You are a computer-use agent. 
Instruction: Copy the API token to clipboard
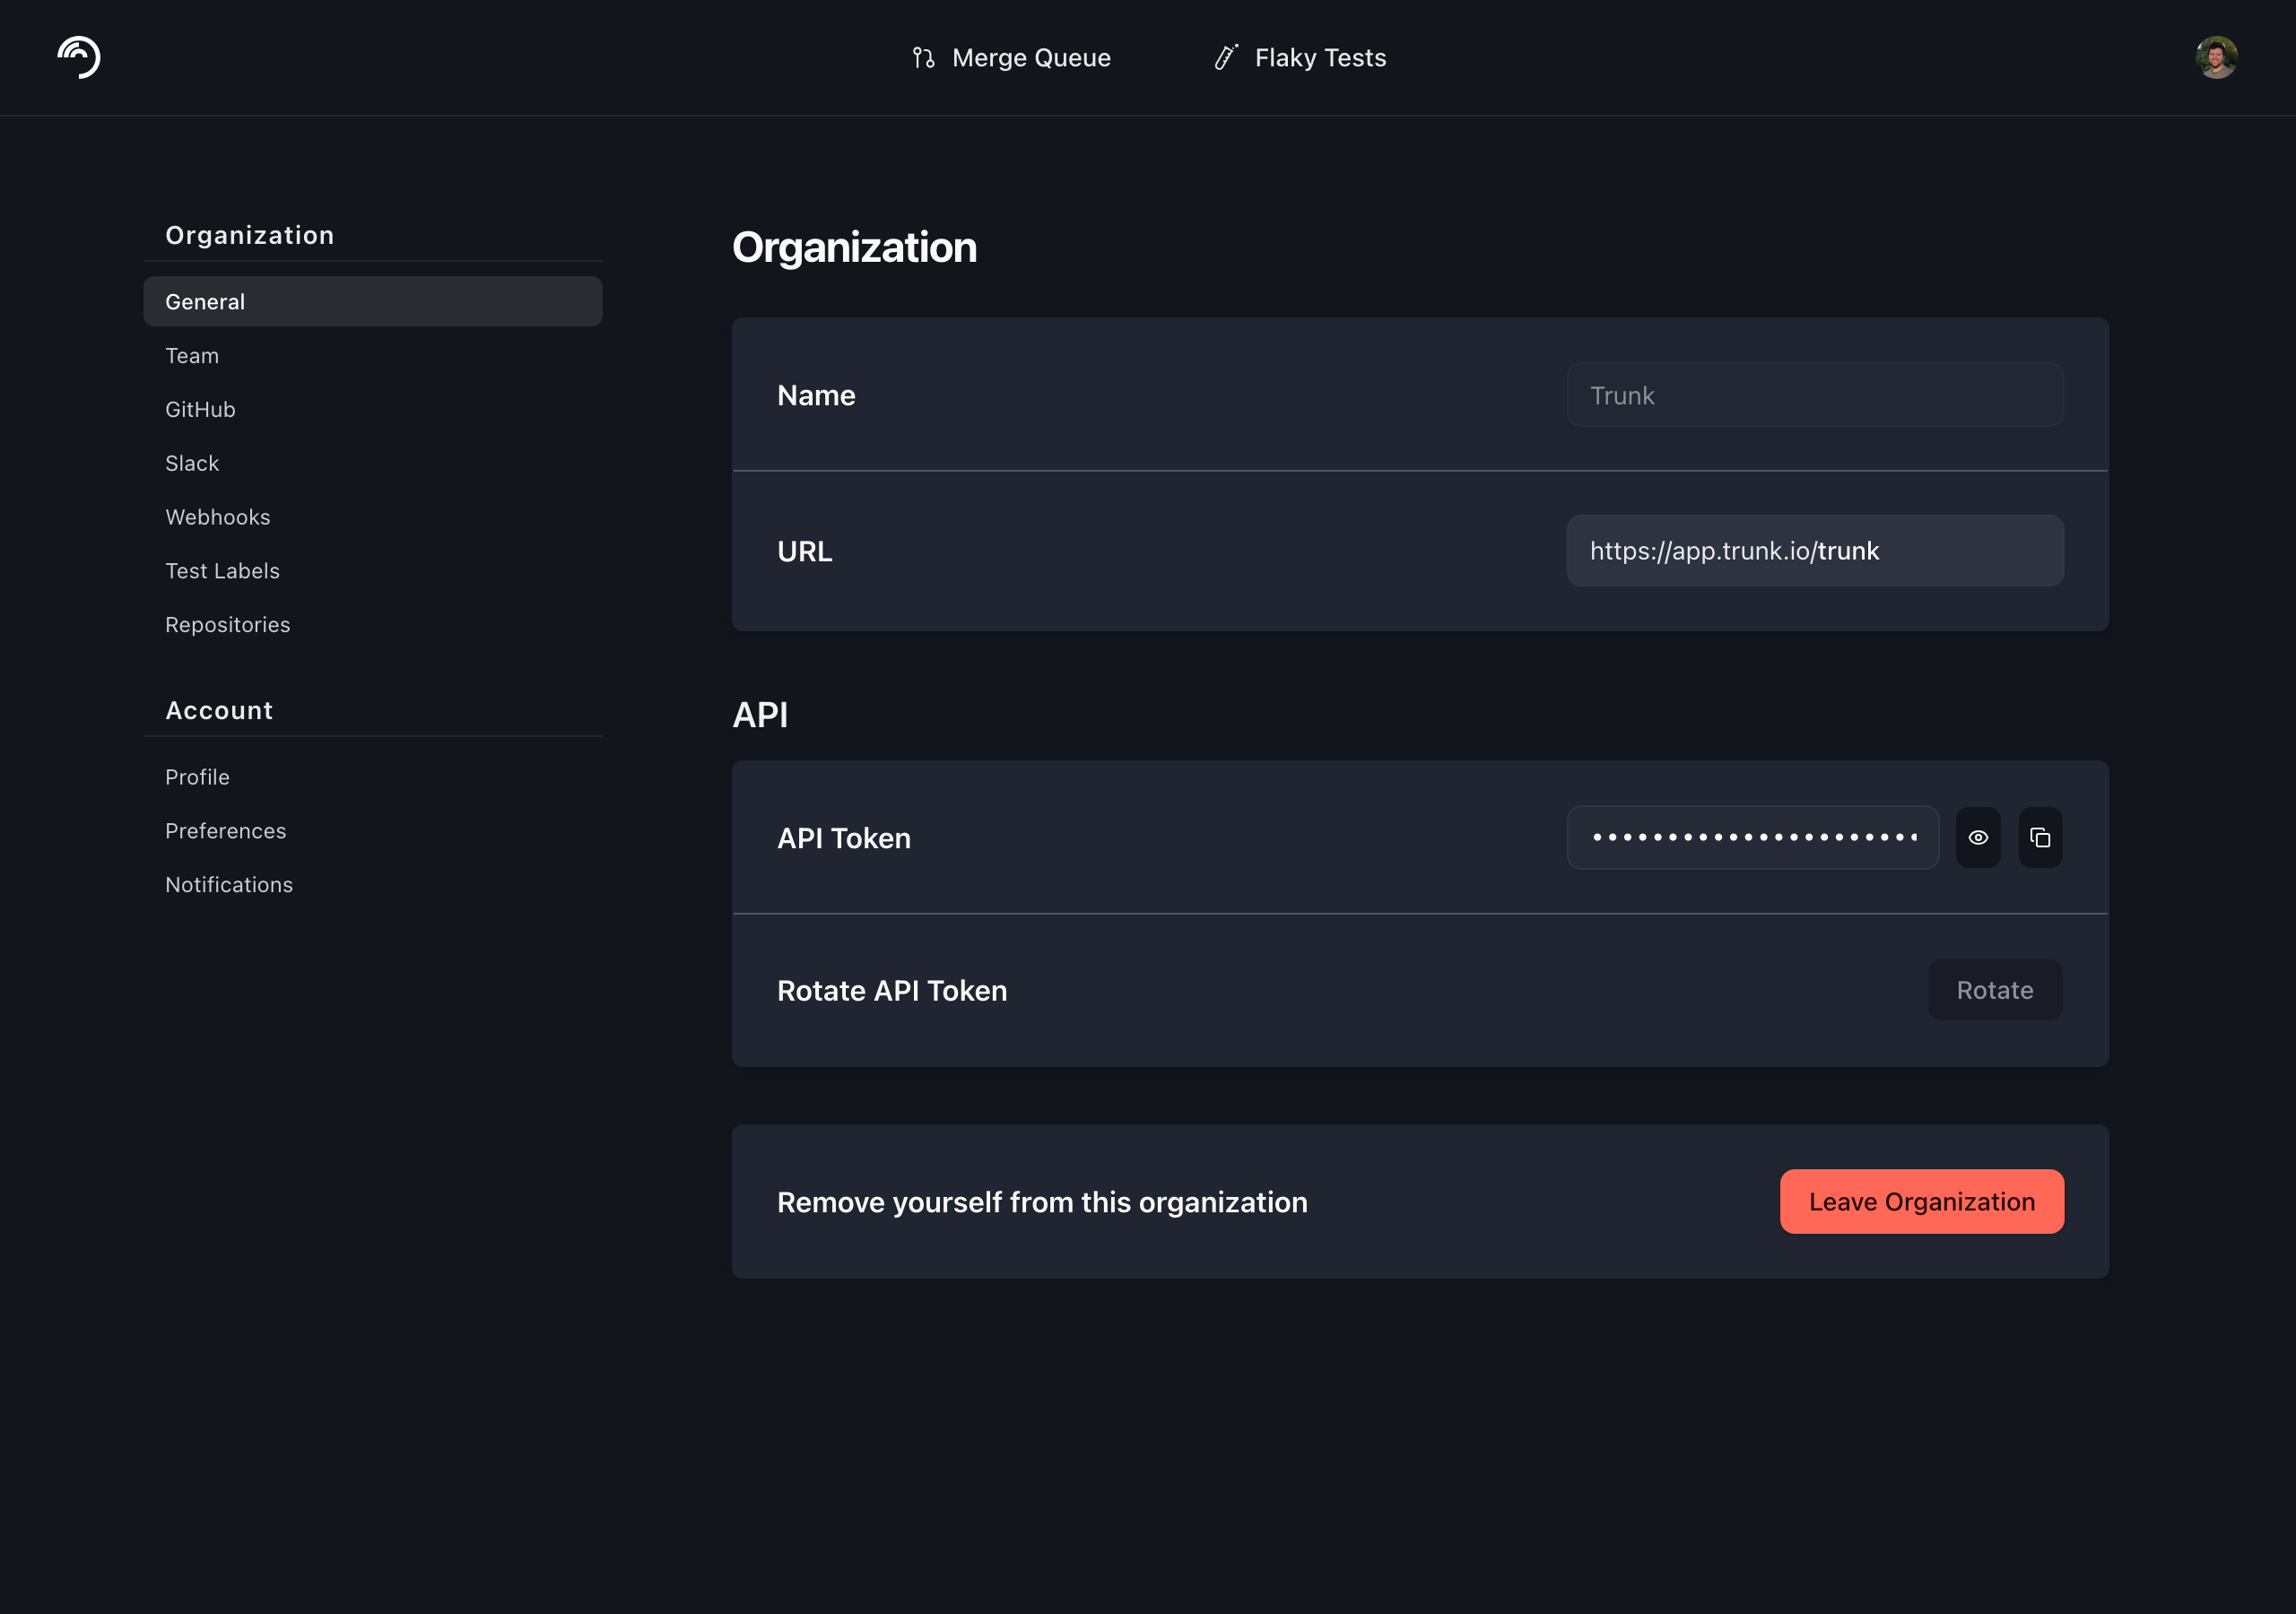tap(2040, 837)
